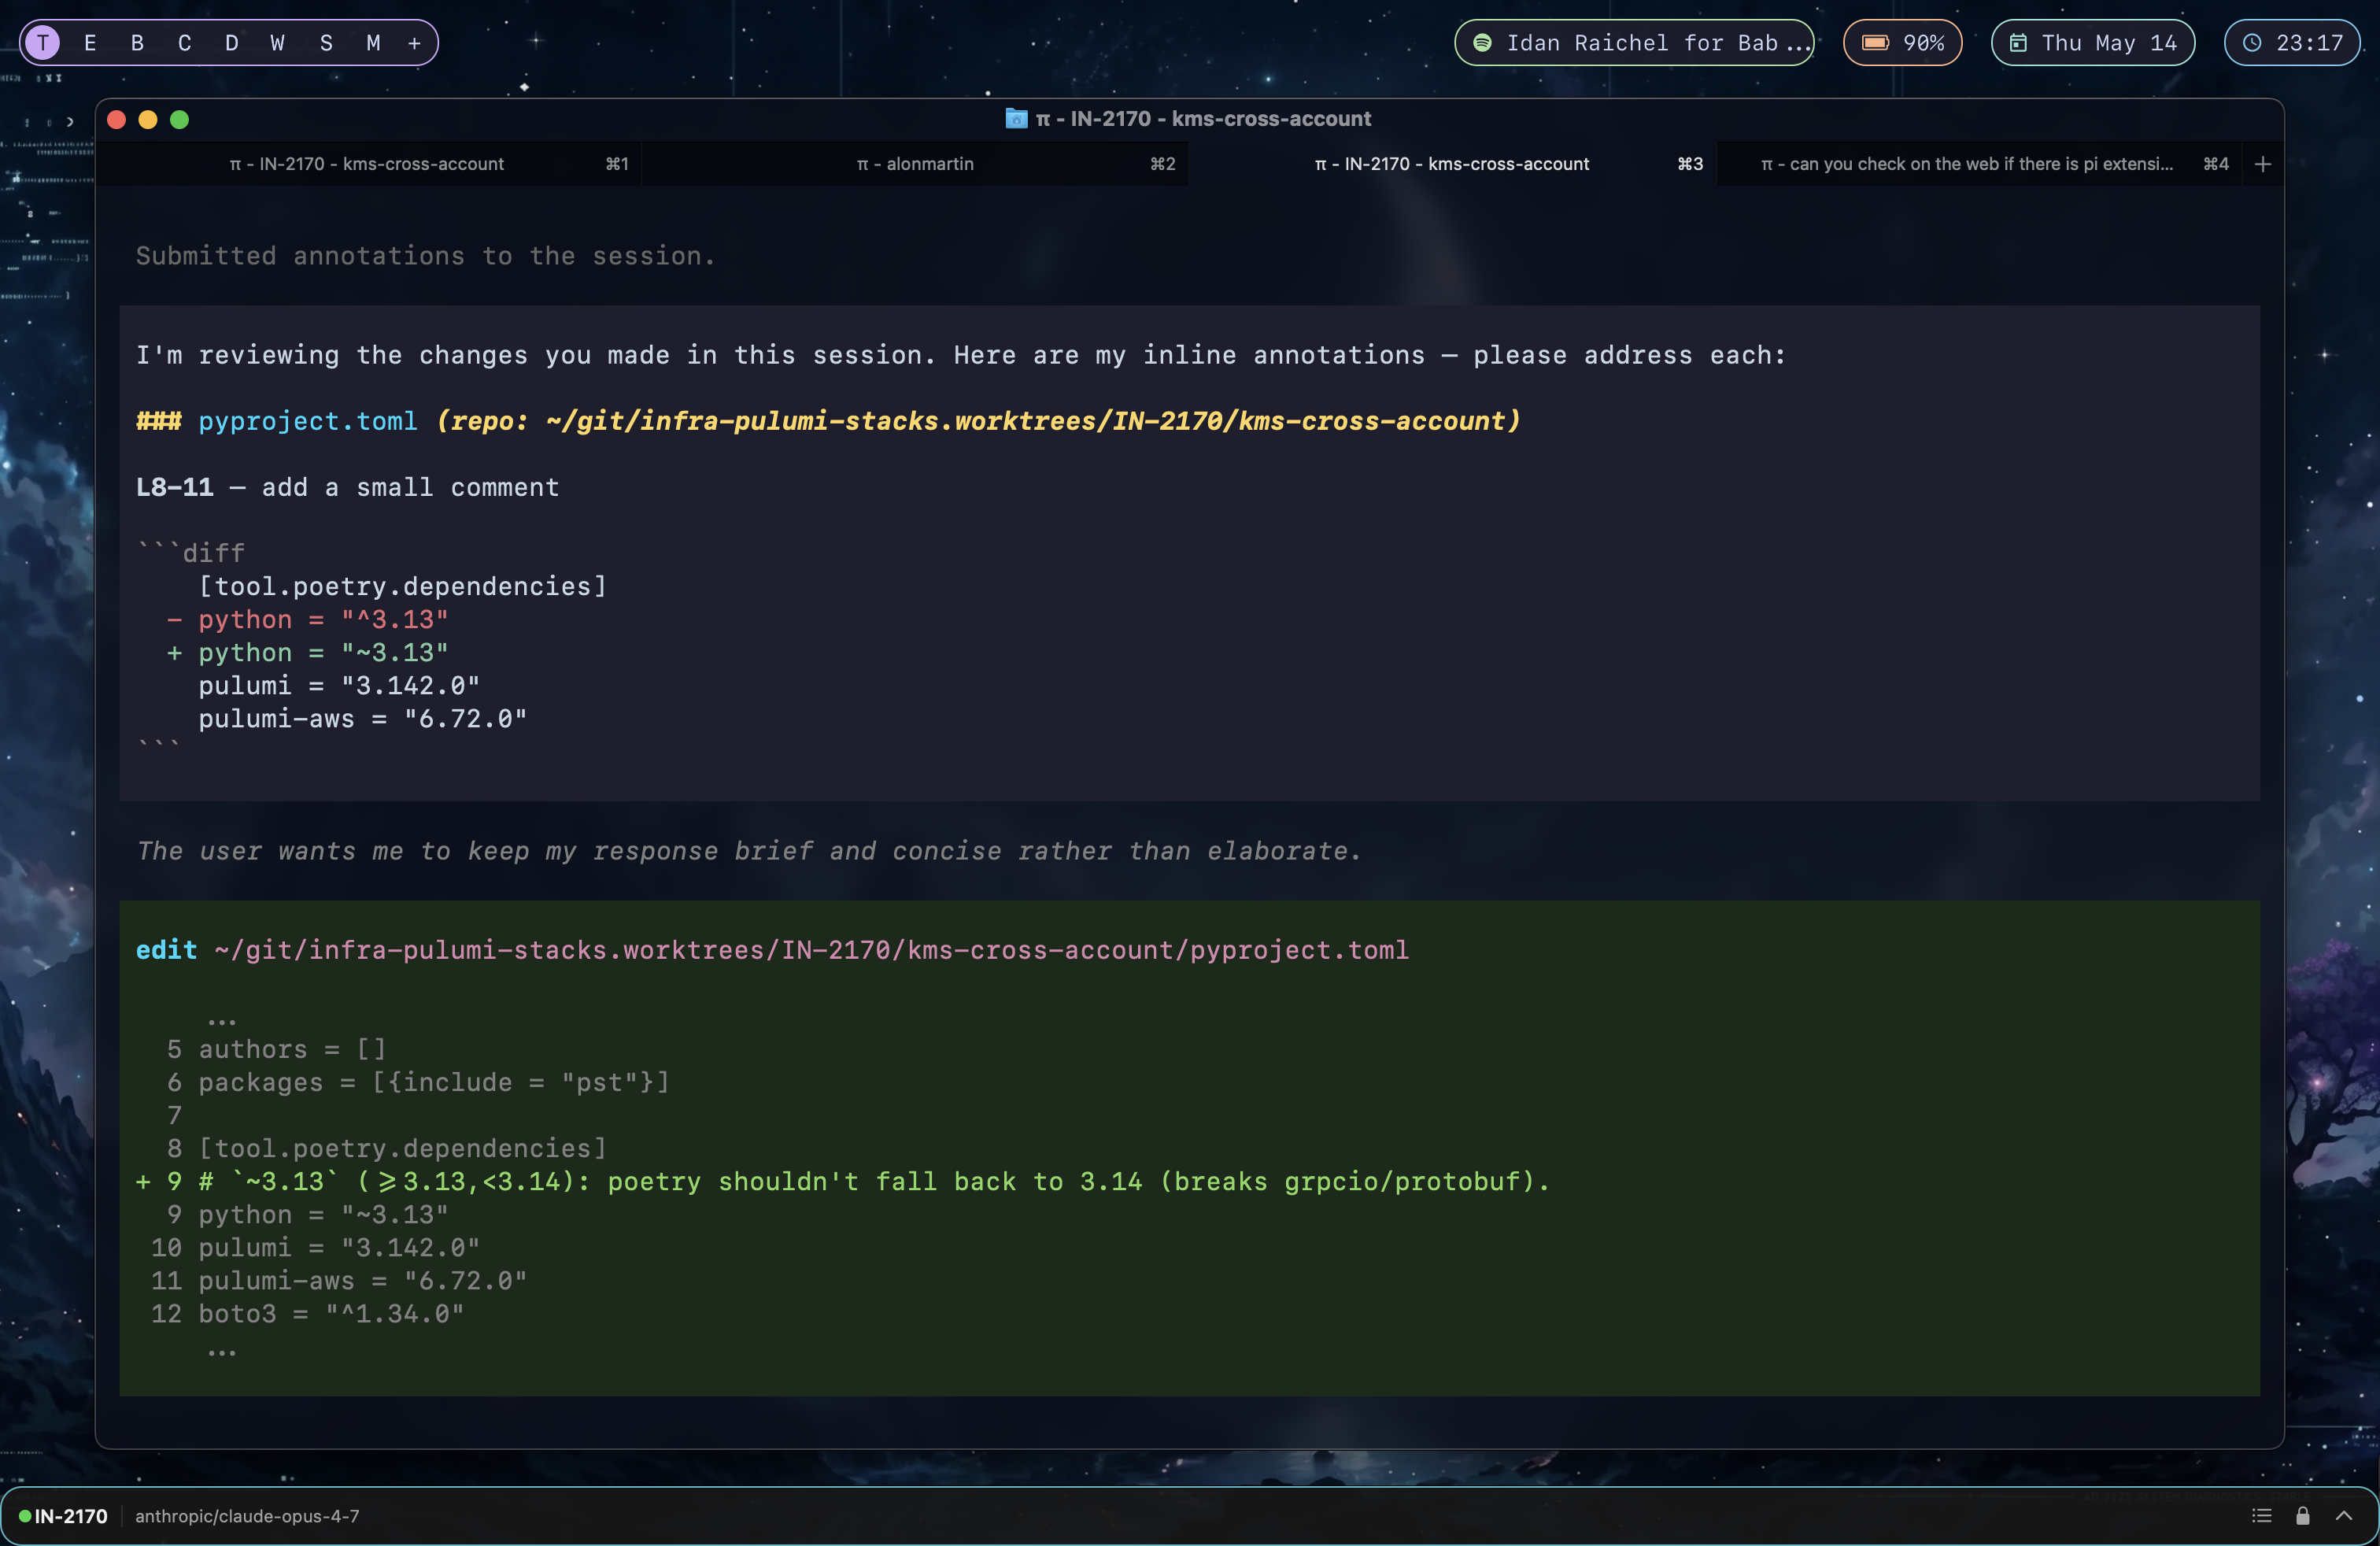Click pyproject.toml heading in annotation

[x=308, y=421]
